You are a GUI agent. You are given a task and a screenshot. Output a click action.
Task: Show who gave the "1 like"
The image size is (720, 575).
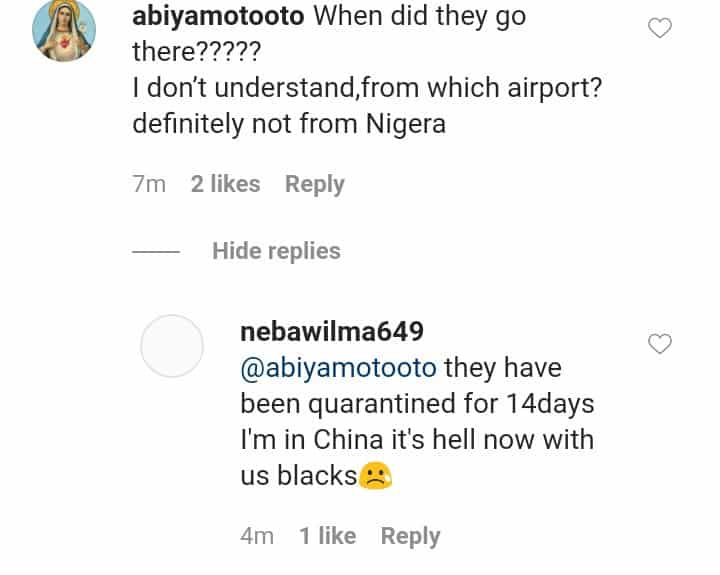click(x=327, y=536)
